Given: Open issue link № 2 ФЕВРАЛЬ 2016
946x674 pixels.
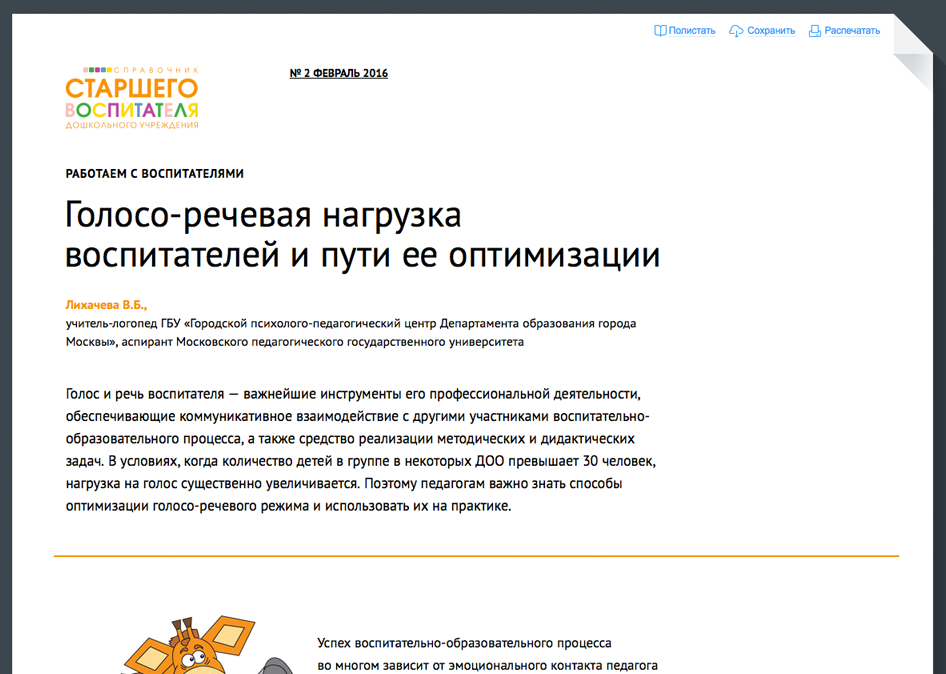Looking at the screenshot, I should click(338, 73).
